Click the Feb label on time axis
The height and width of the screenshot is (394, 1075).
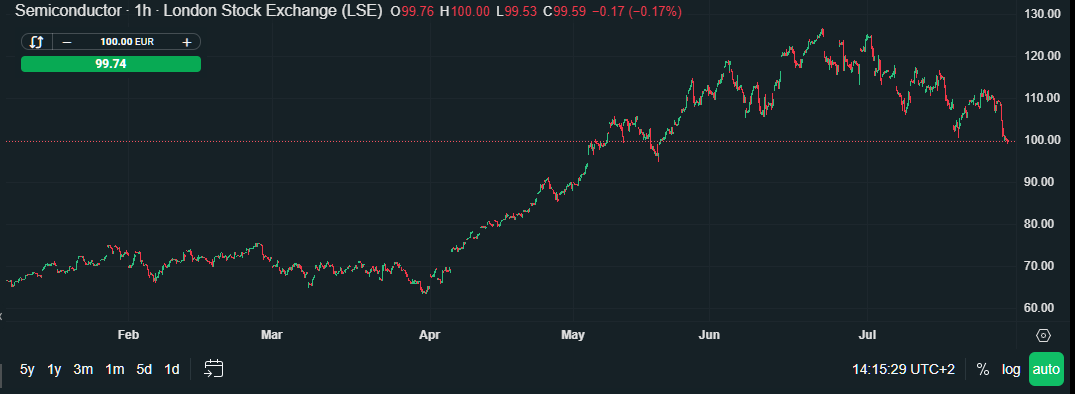click(128, 335)
